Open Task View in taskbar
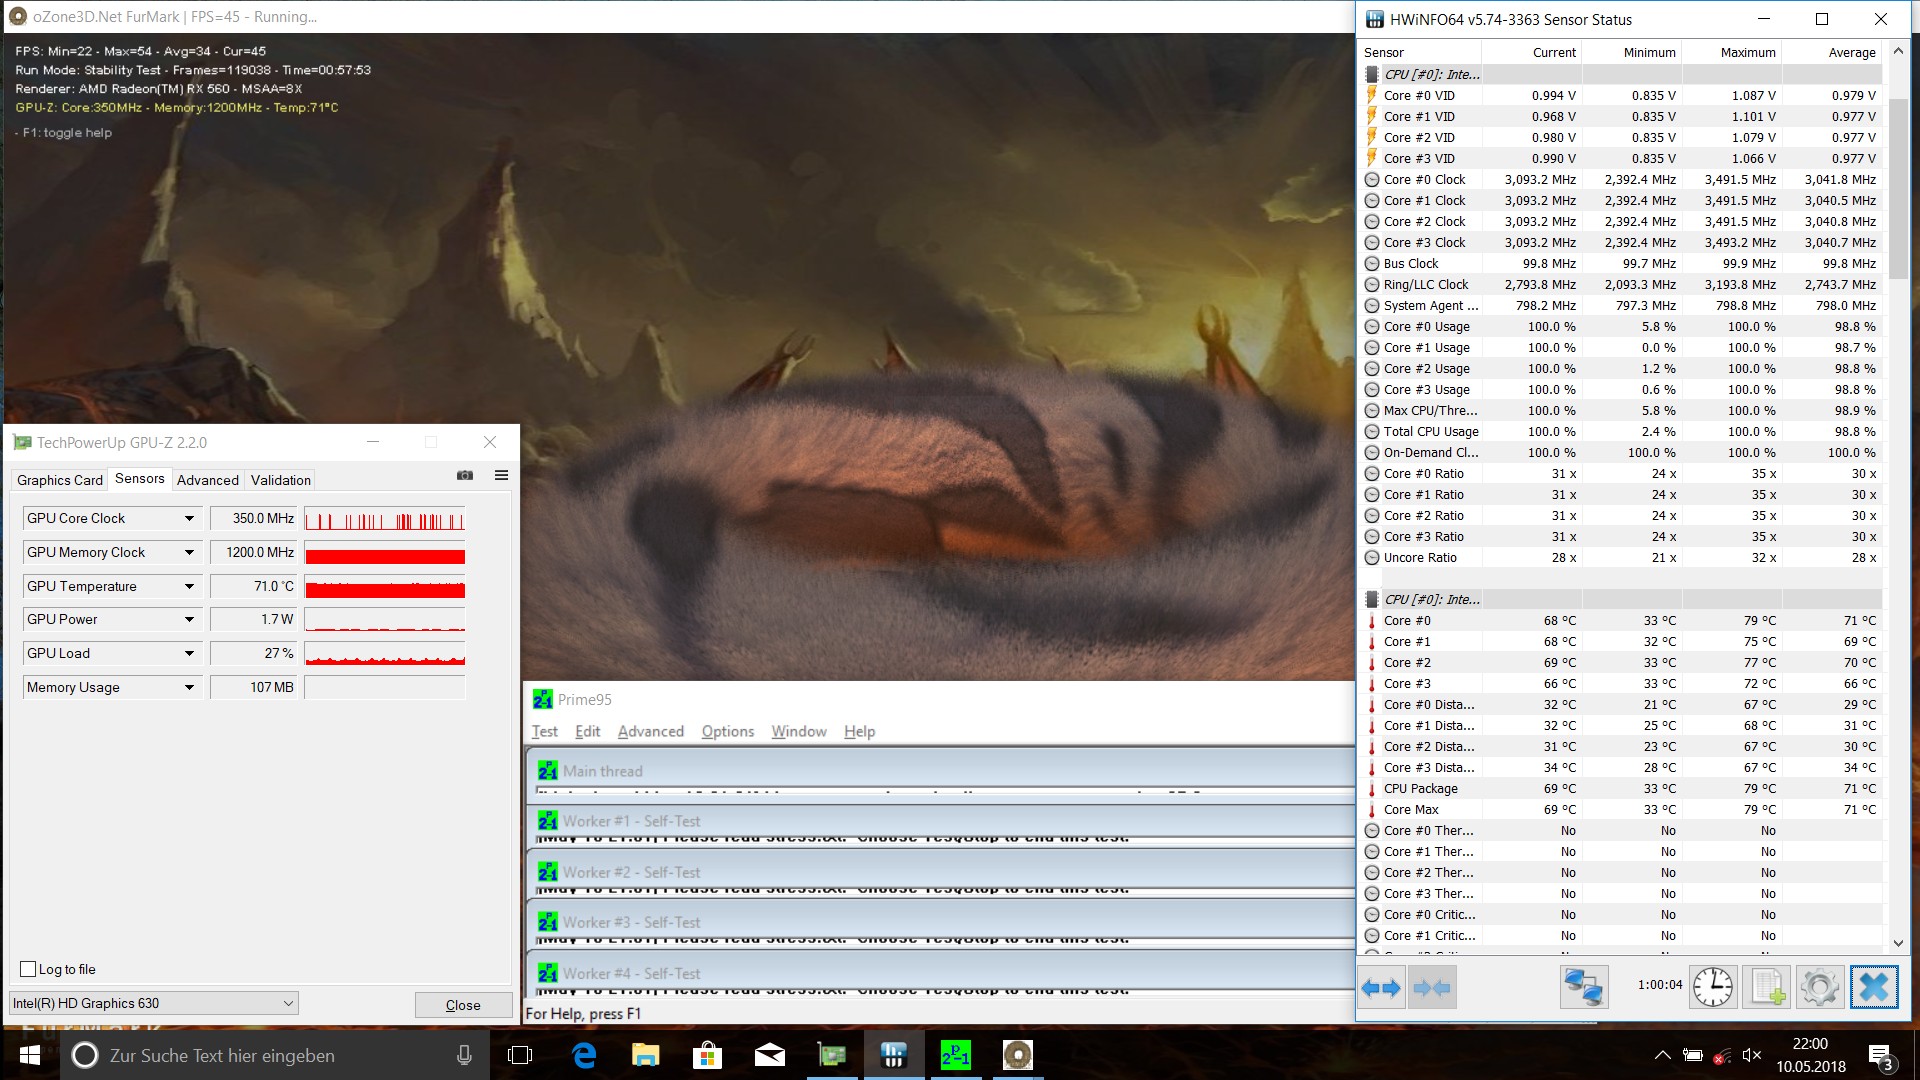The width and height of the screenshot is (1920, 1080). click(x=520, y=1055)
